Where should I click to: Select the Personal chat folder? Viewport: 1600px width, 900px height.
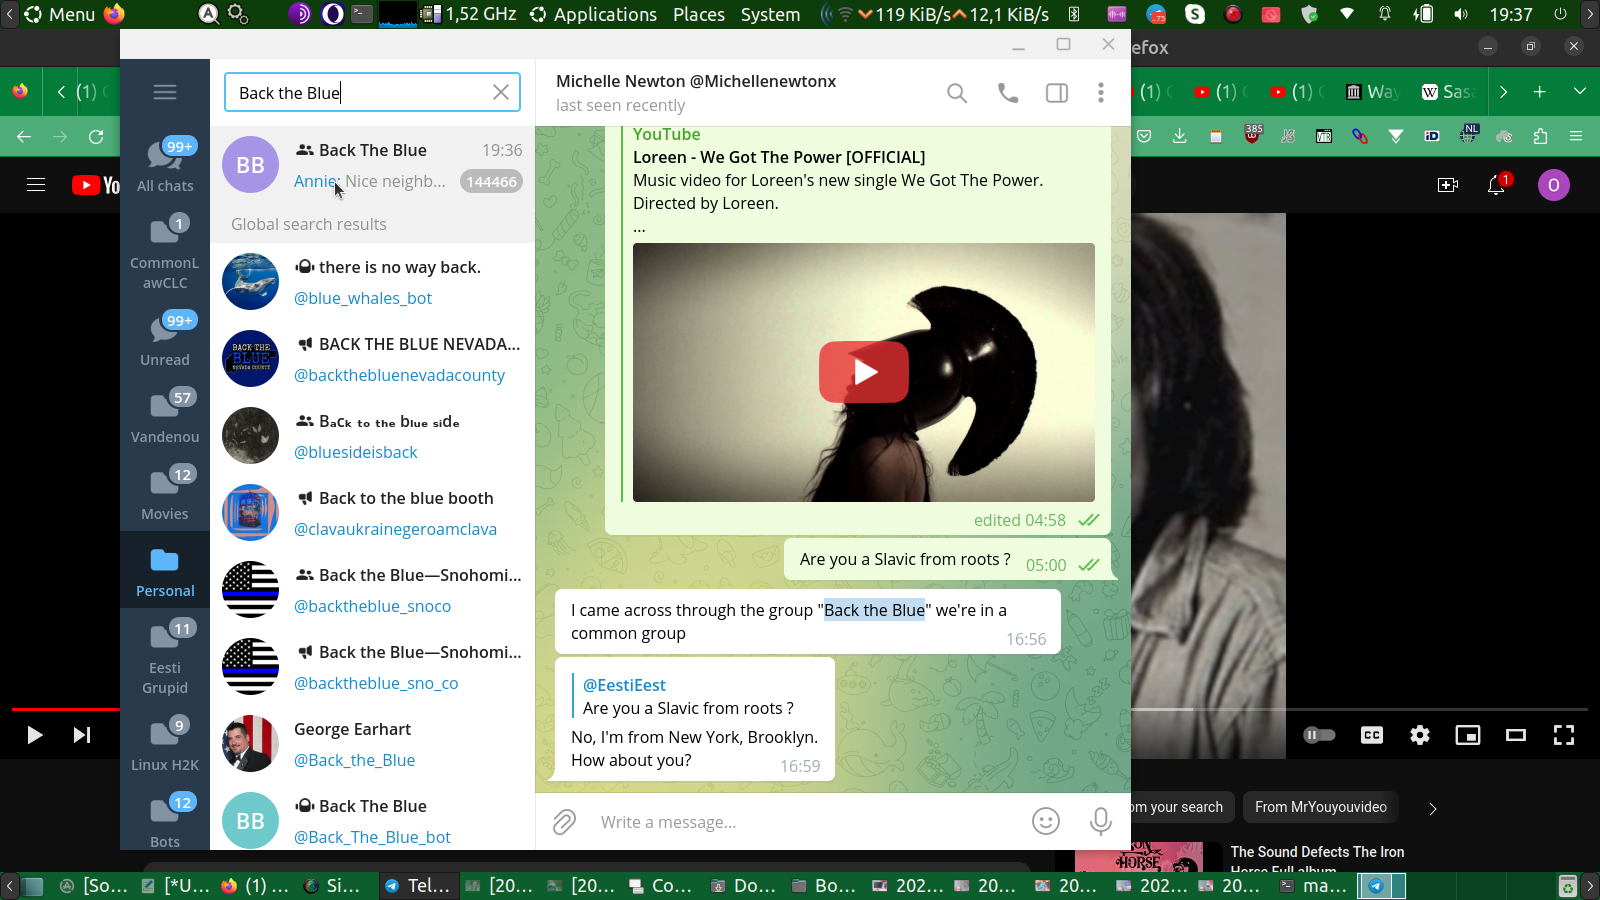tap(165, 573)
